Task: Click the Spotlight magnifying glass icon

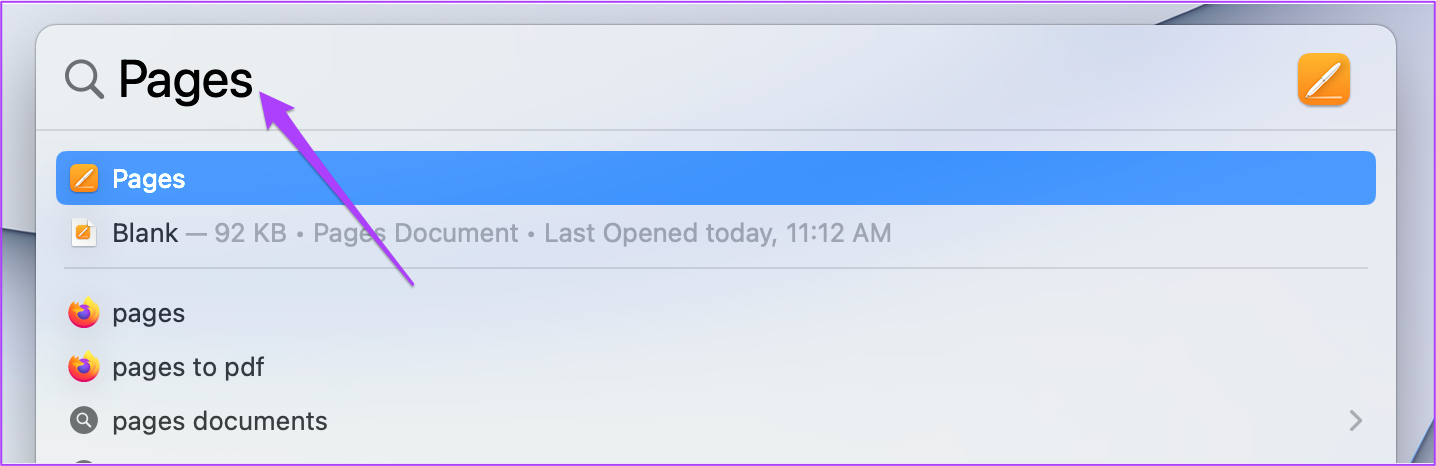Action: click(84, 79)
